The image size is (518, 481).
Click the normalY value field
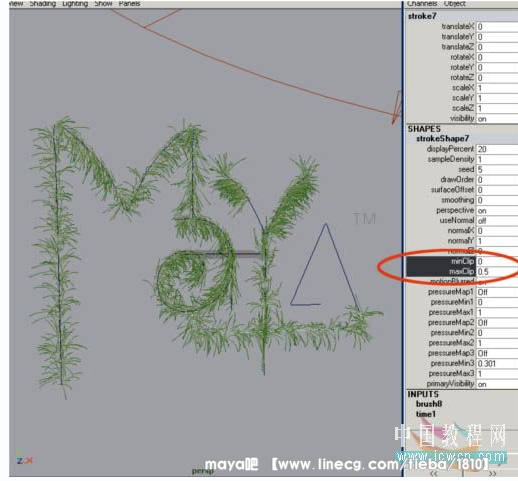tap(497, 241)
